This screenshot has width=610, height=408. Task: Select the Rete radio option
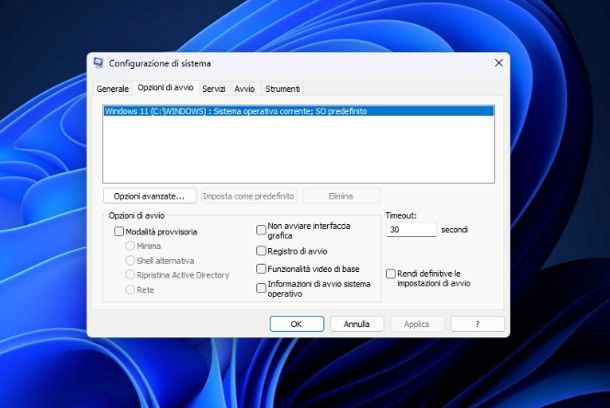pyautogui.click(x=130, y=289)
